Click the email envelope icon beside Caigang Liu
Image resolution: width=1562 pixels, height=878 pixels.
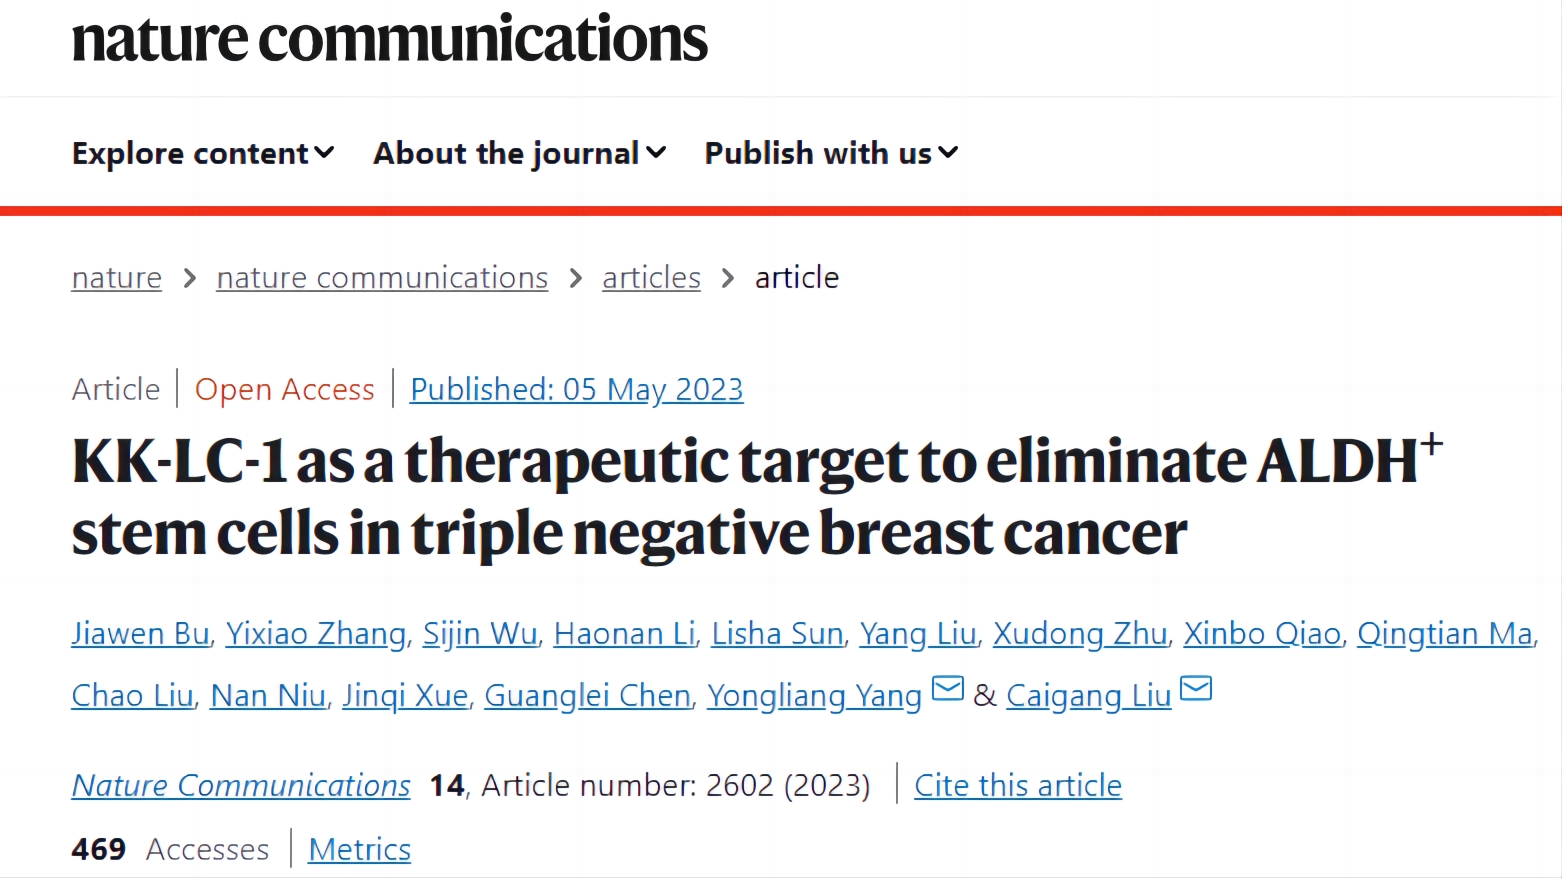pyautogui.click(x=1196, y=689)
